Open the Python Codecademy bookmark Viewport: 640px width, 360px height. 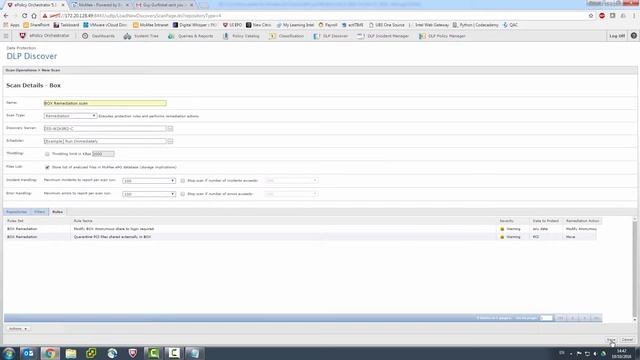click(475, 25)
